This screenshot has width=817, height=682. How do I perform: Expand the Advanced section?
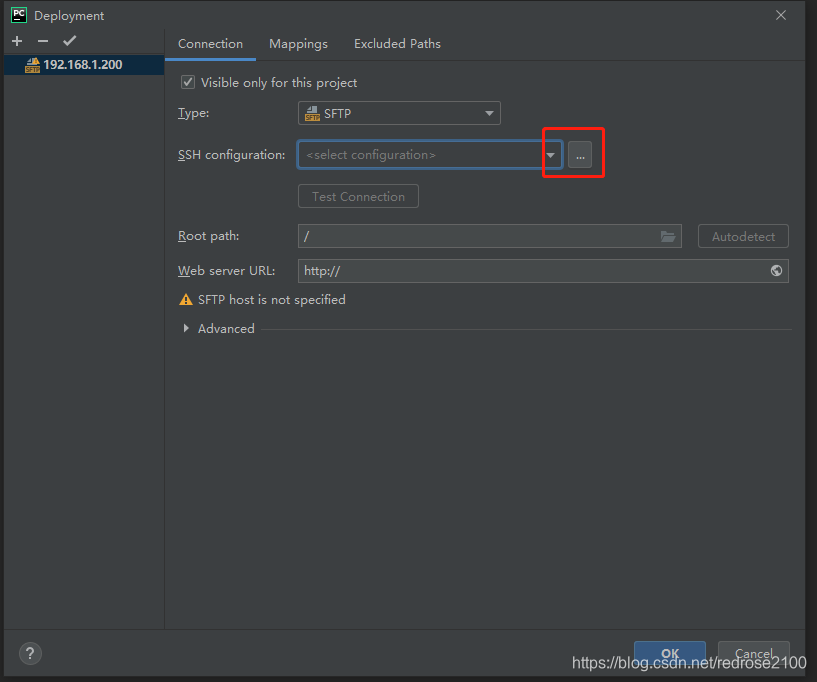click(x=186, y=329)
